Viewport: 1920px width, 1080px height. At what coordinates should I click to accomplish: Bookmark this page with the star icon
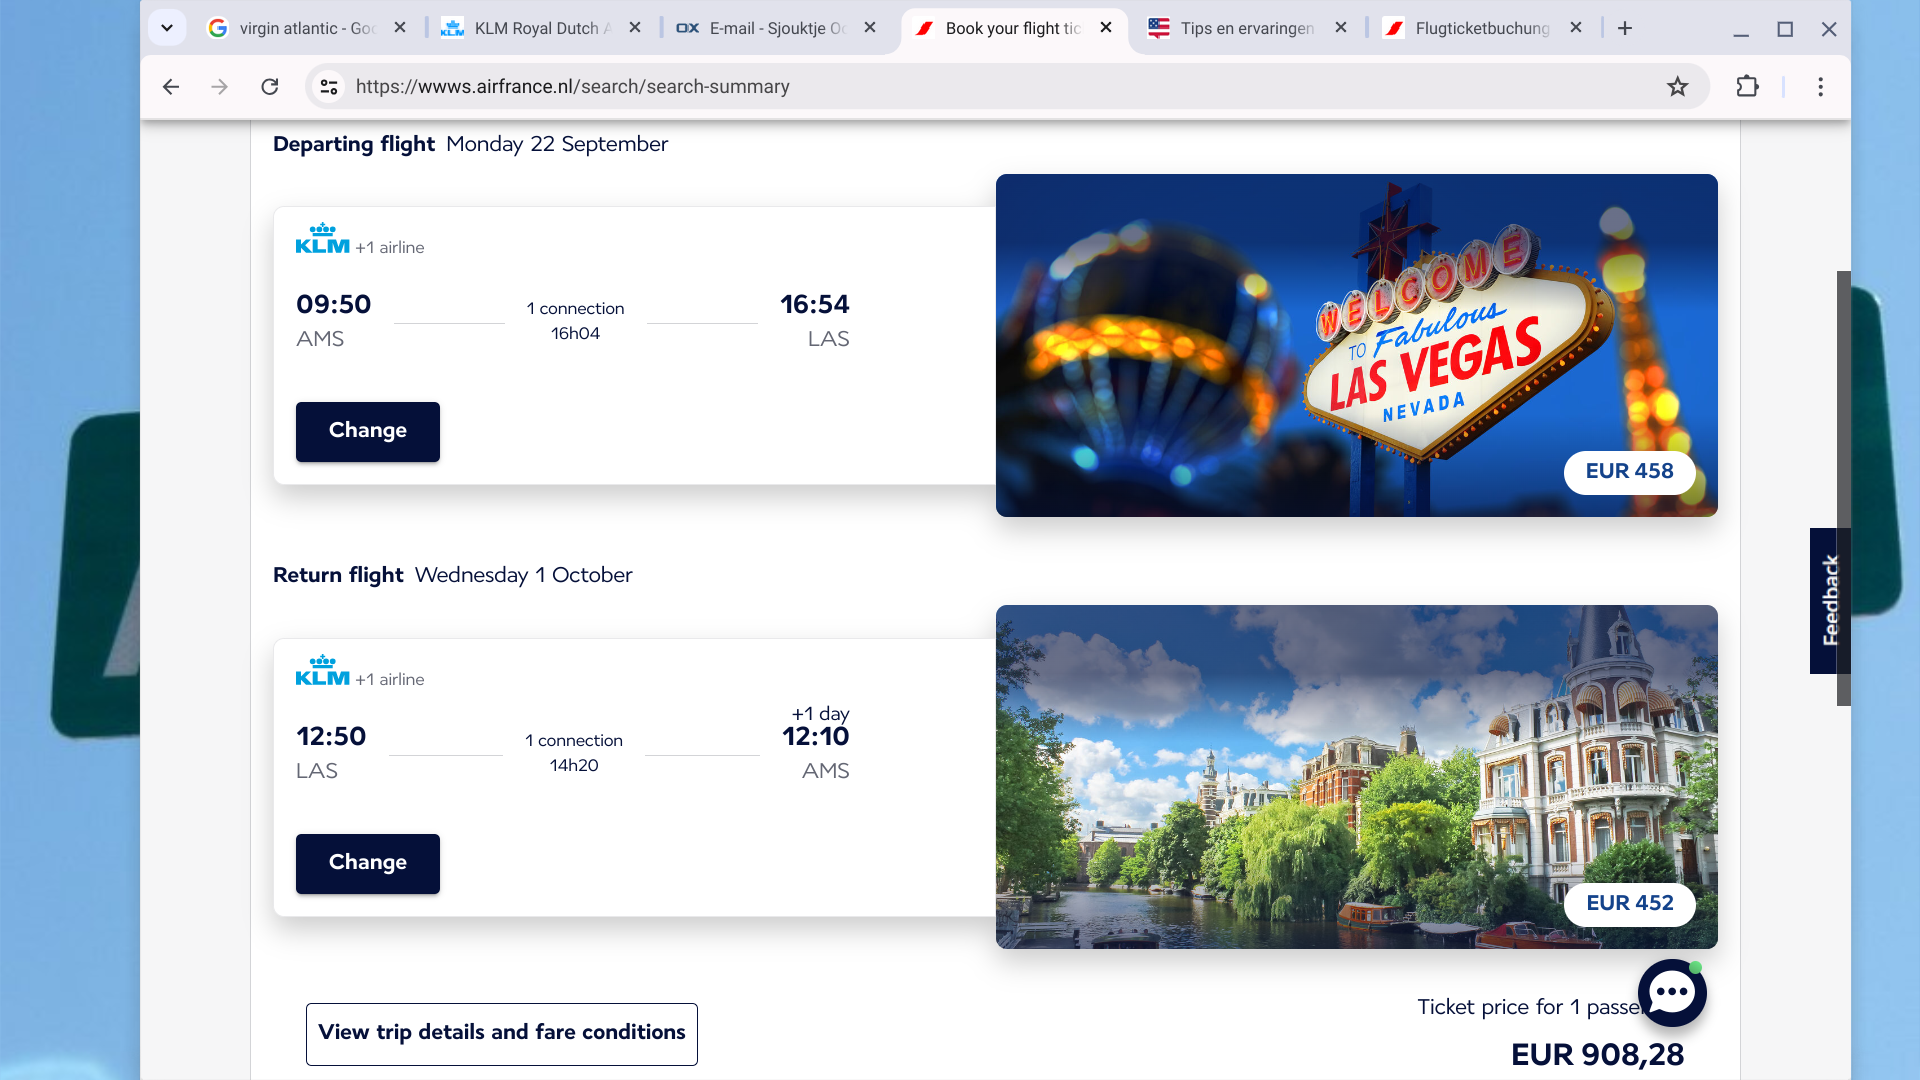[1678, 87]
